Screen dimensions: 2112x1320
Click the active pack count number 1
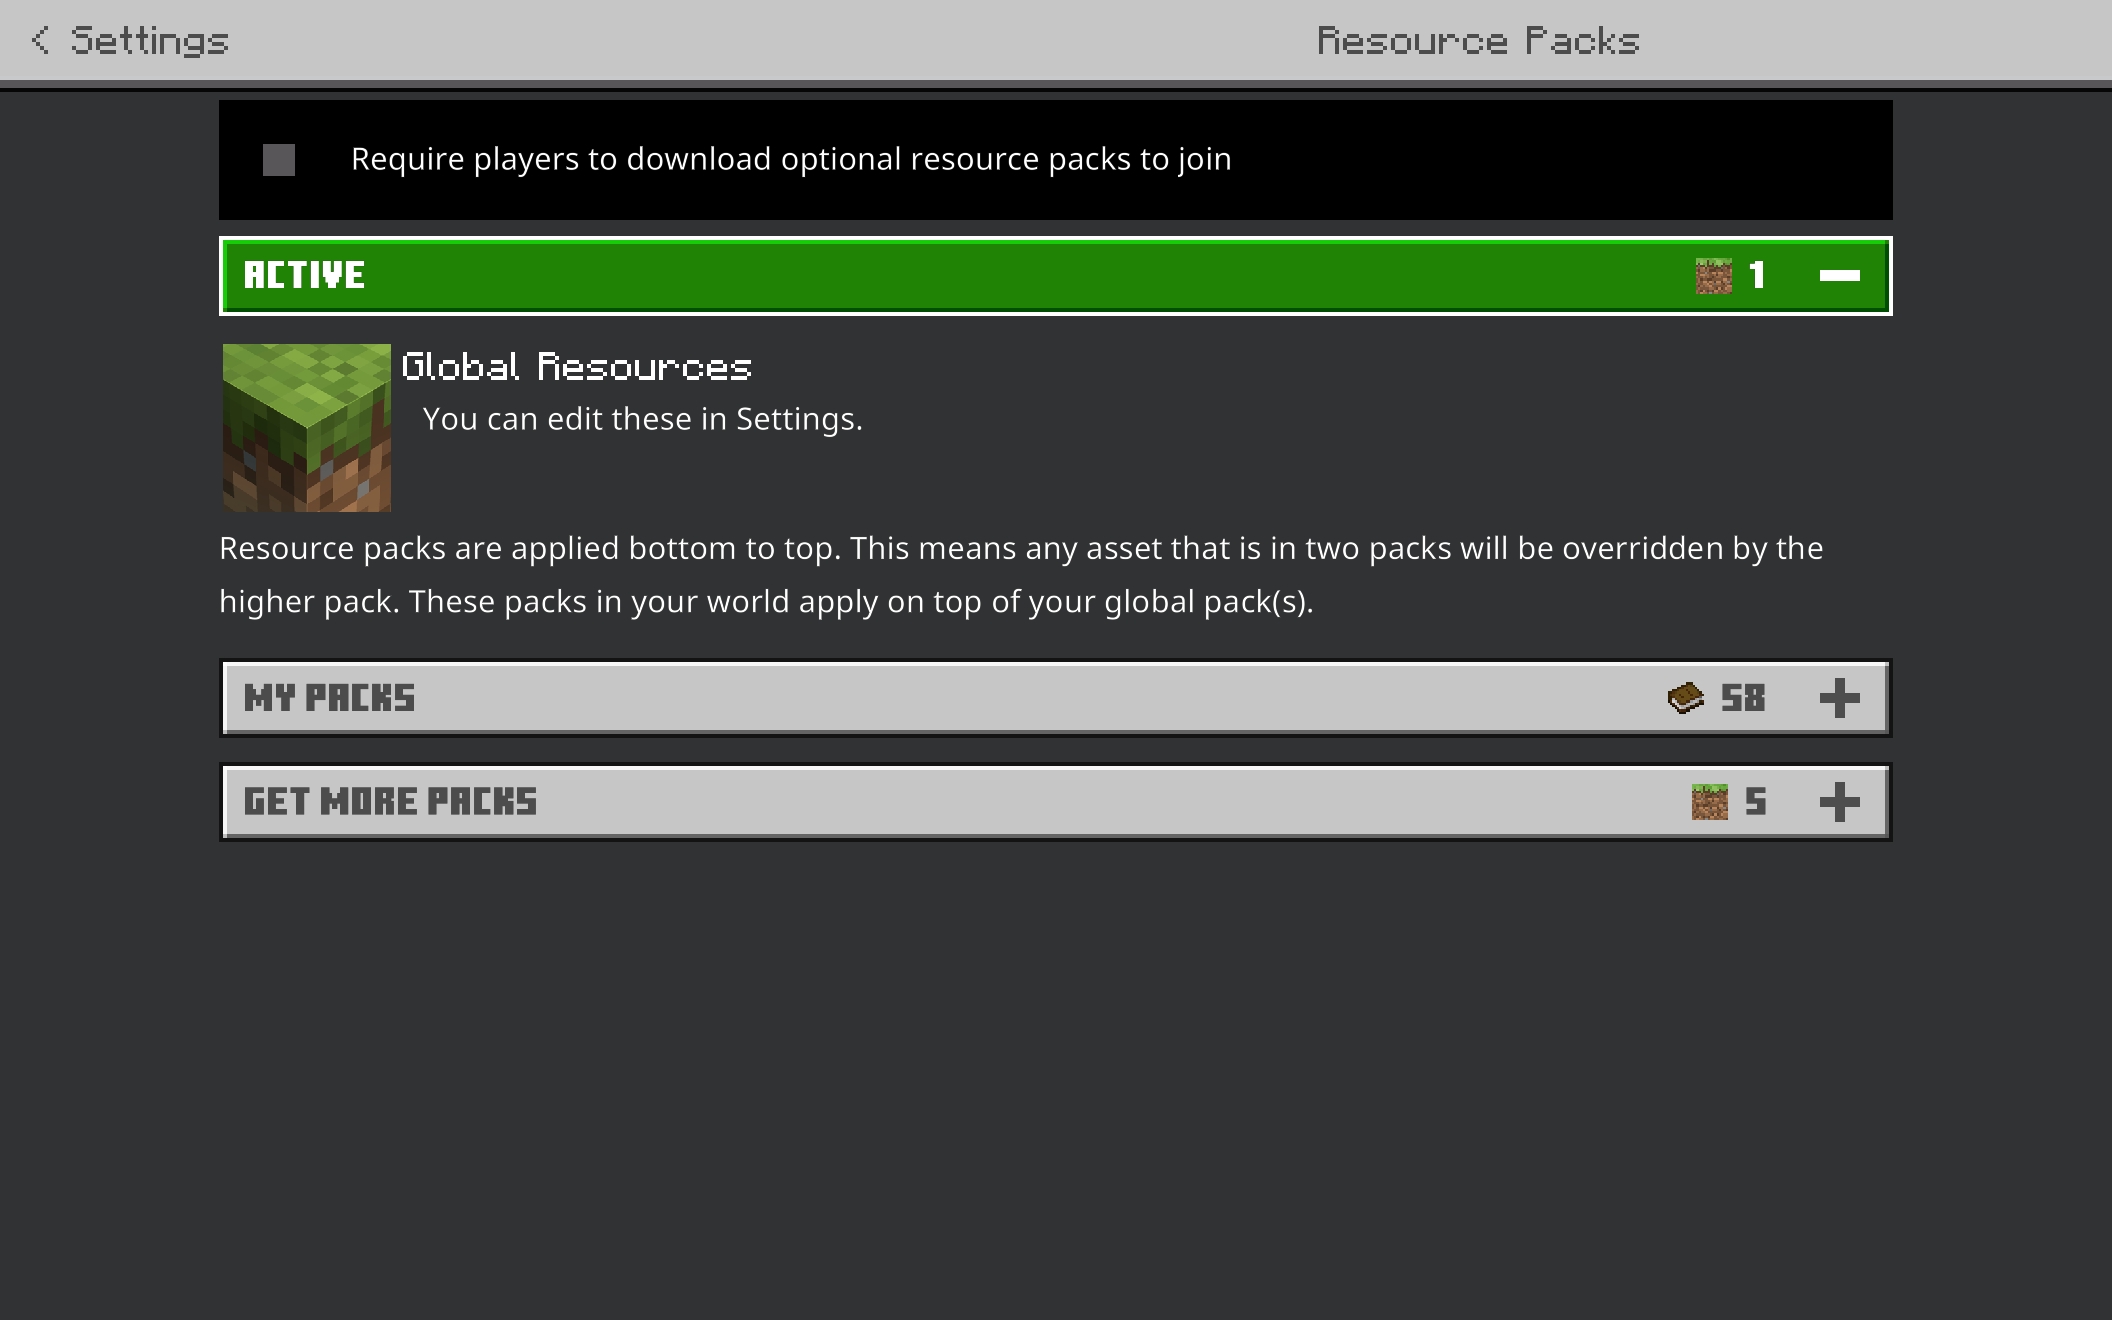tap(1757, 275)
